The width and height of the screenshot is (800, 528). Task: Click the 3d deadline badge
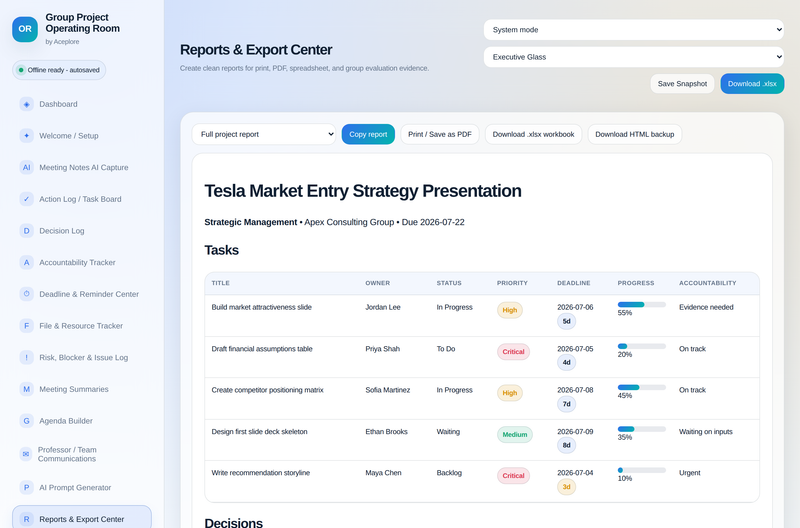click(x=566, y=487)
